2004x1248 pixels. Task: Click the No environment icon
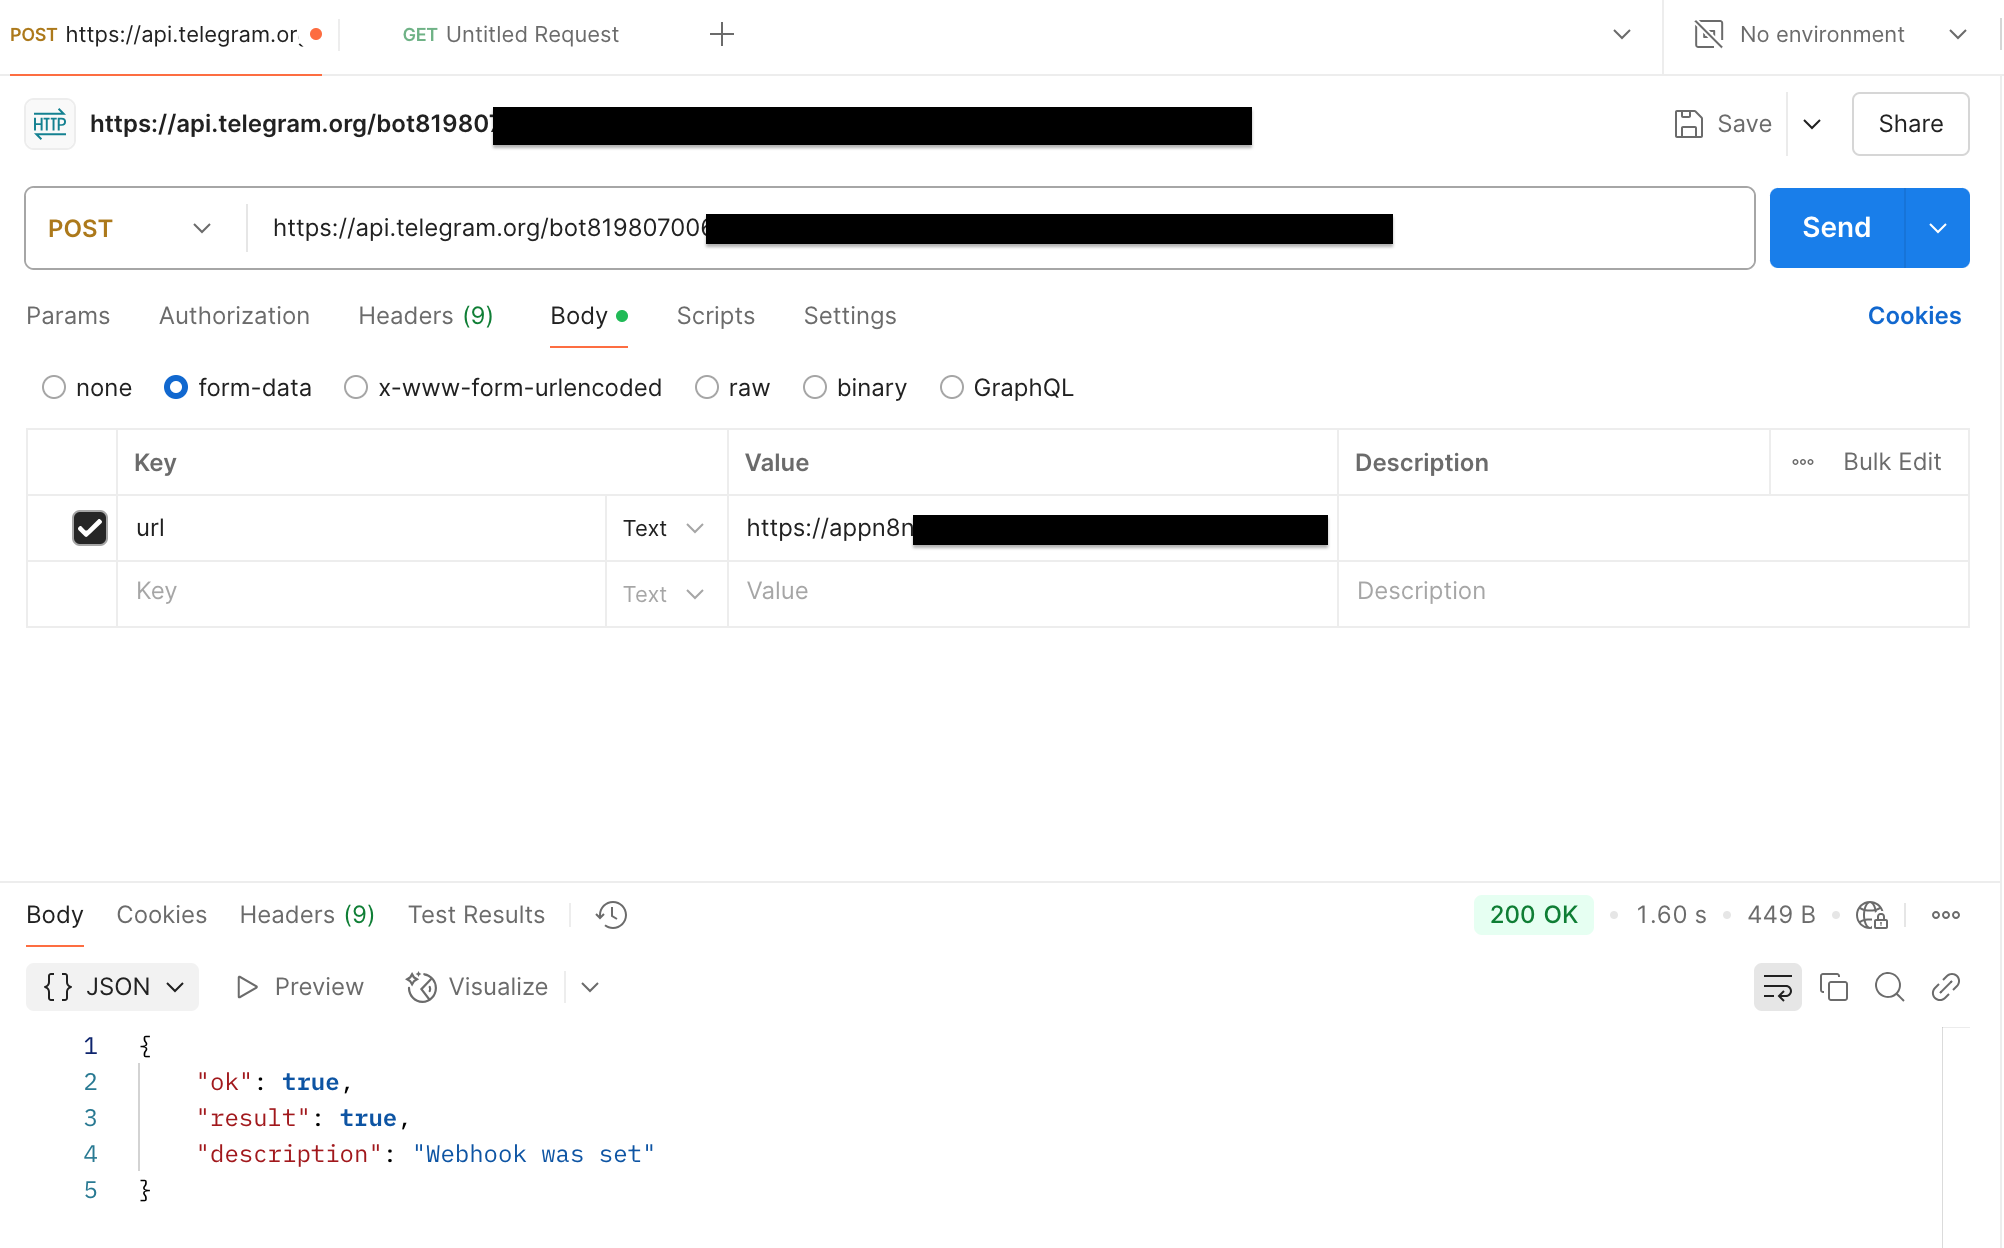click(1709, 35)
